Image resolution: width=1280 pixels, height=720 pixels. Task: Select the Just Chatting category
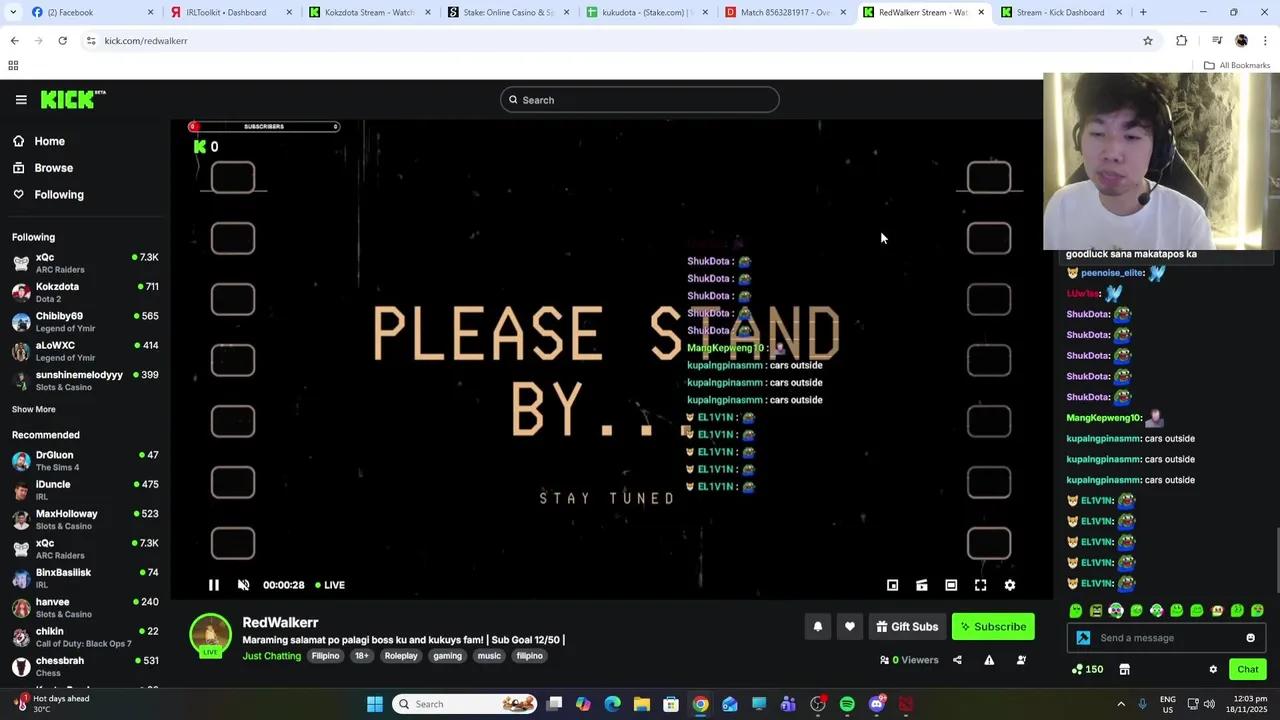click(271, 656)
